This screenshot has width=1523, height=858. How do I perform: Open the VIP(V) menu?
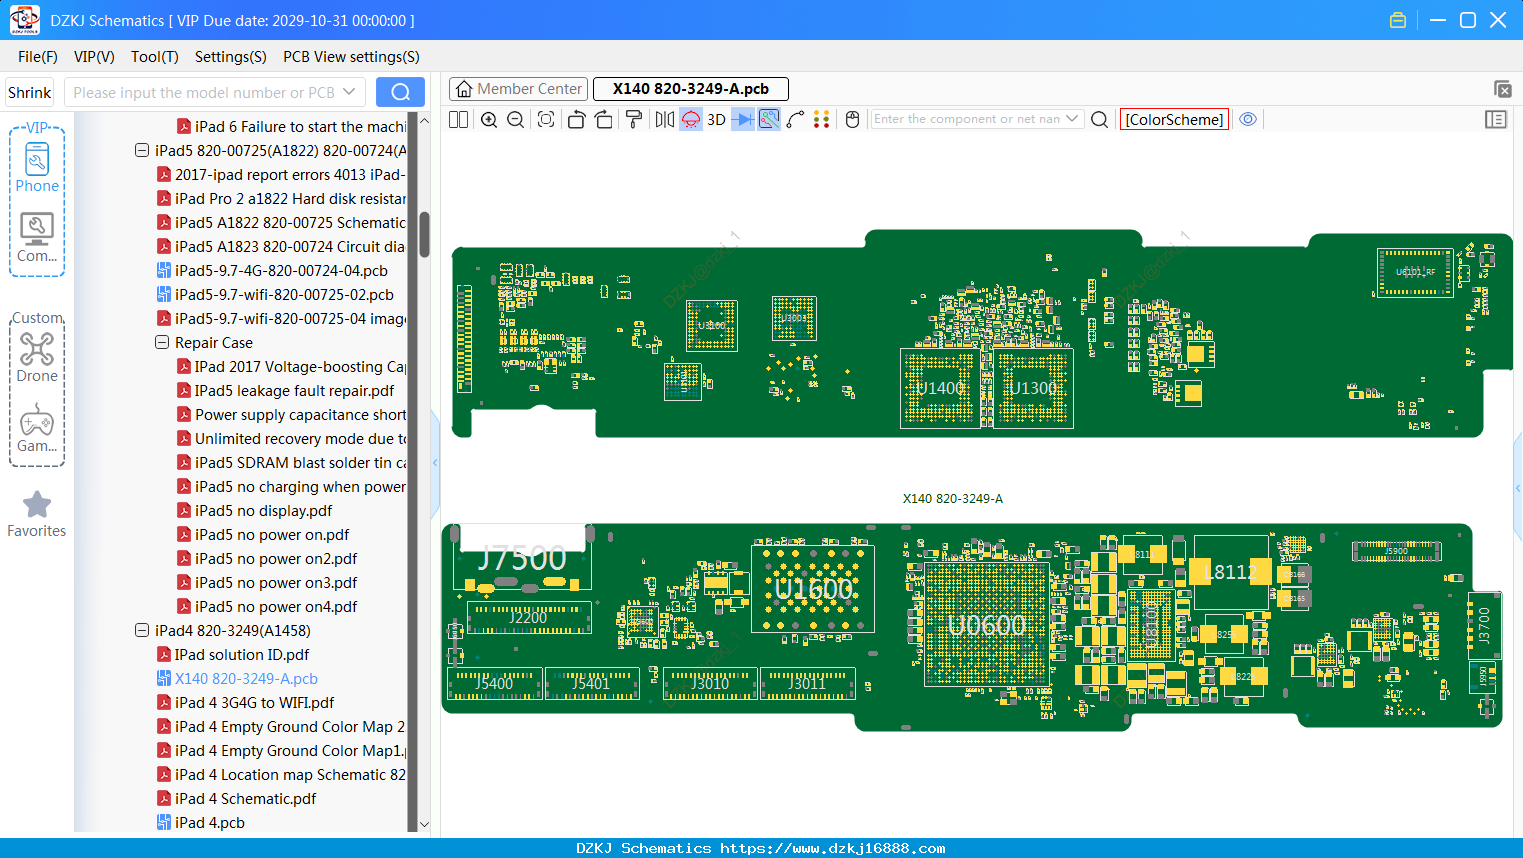coord(94,57)
